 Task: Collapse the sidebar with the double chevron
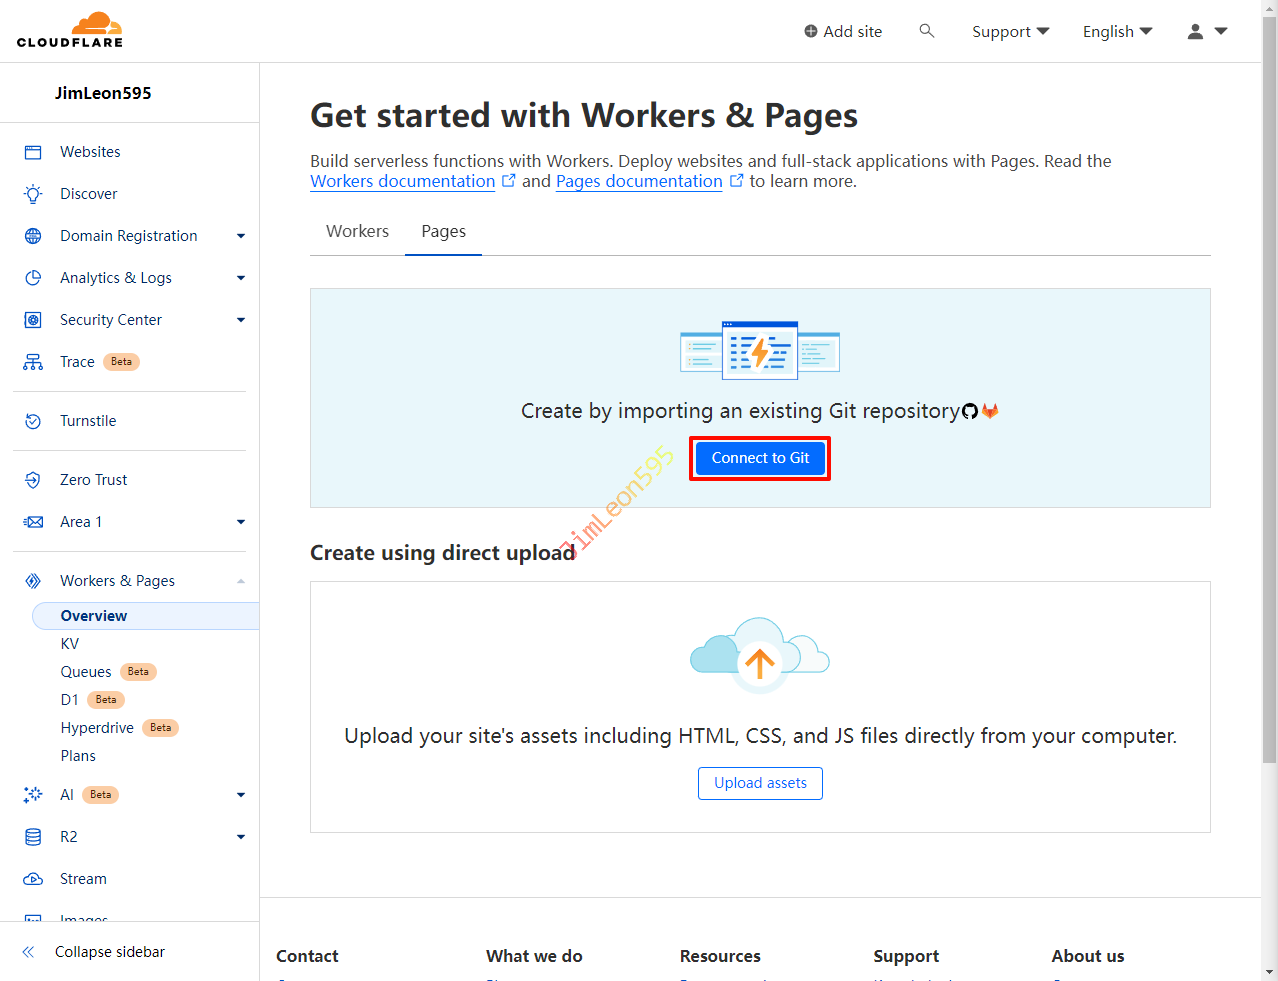click(x=29, y=952)
